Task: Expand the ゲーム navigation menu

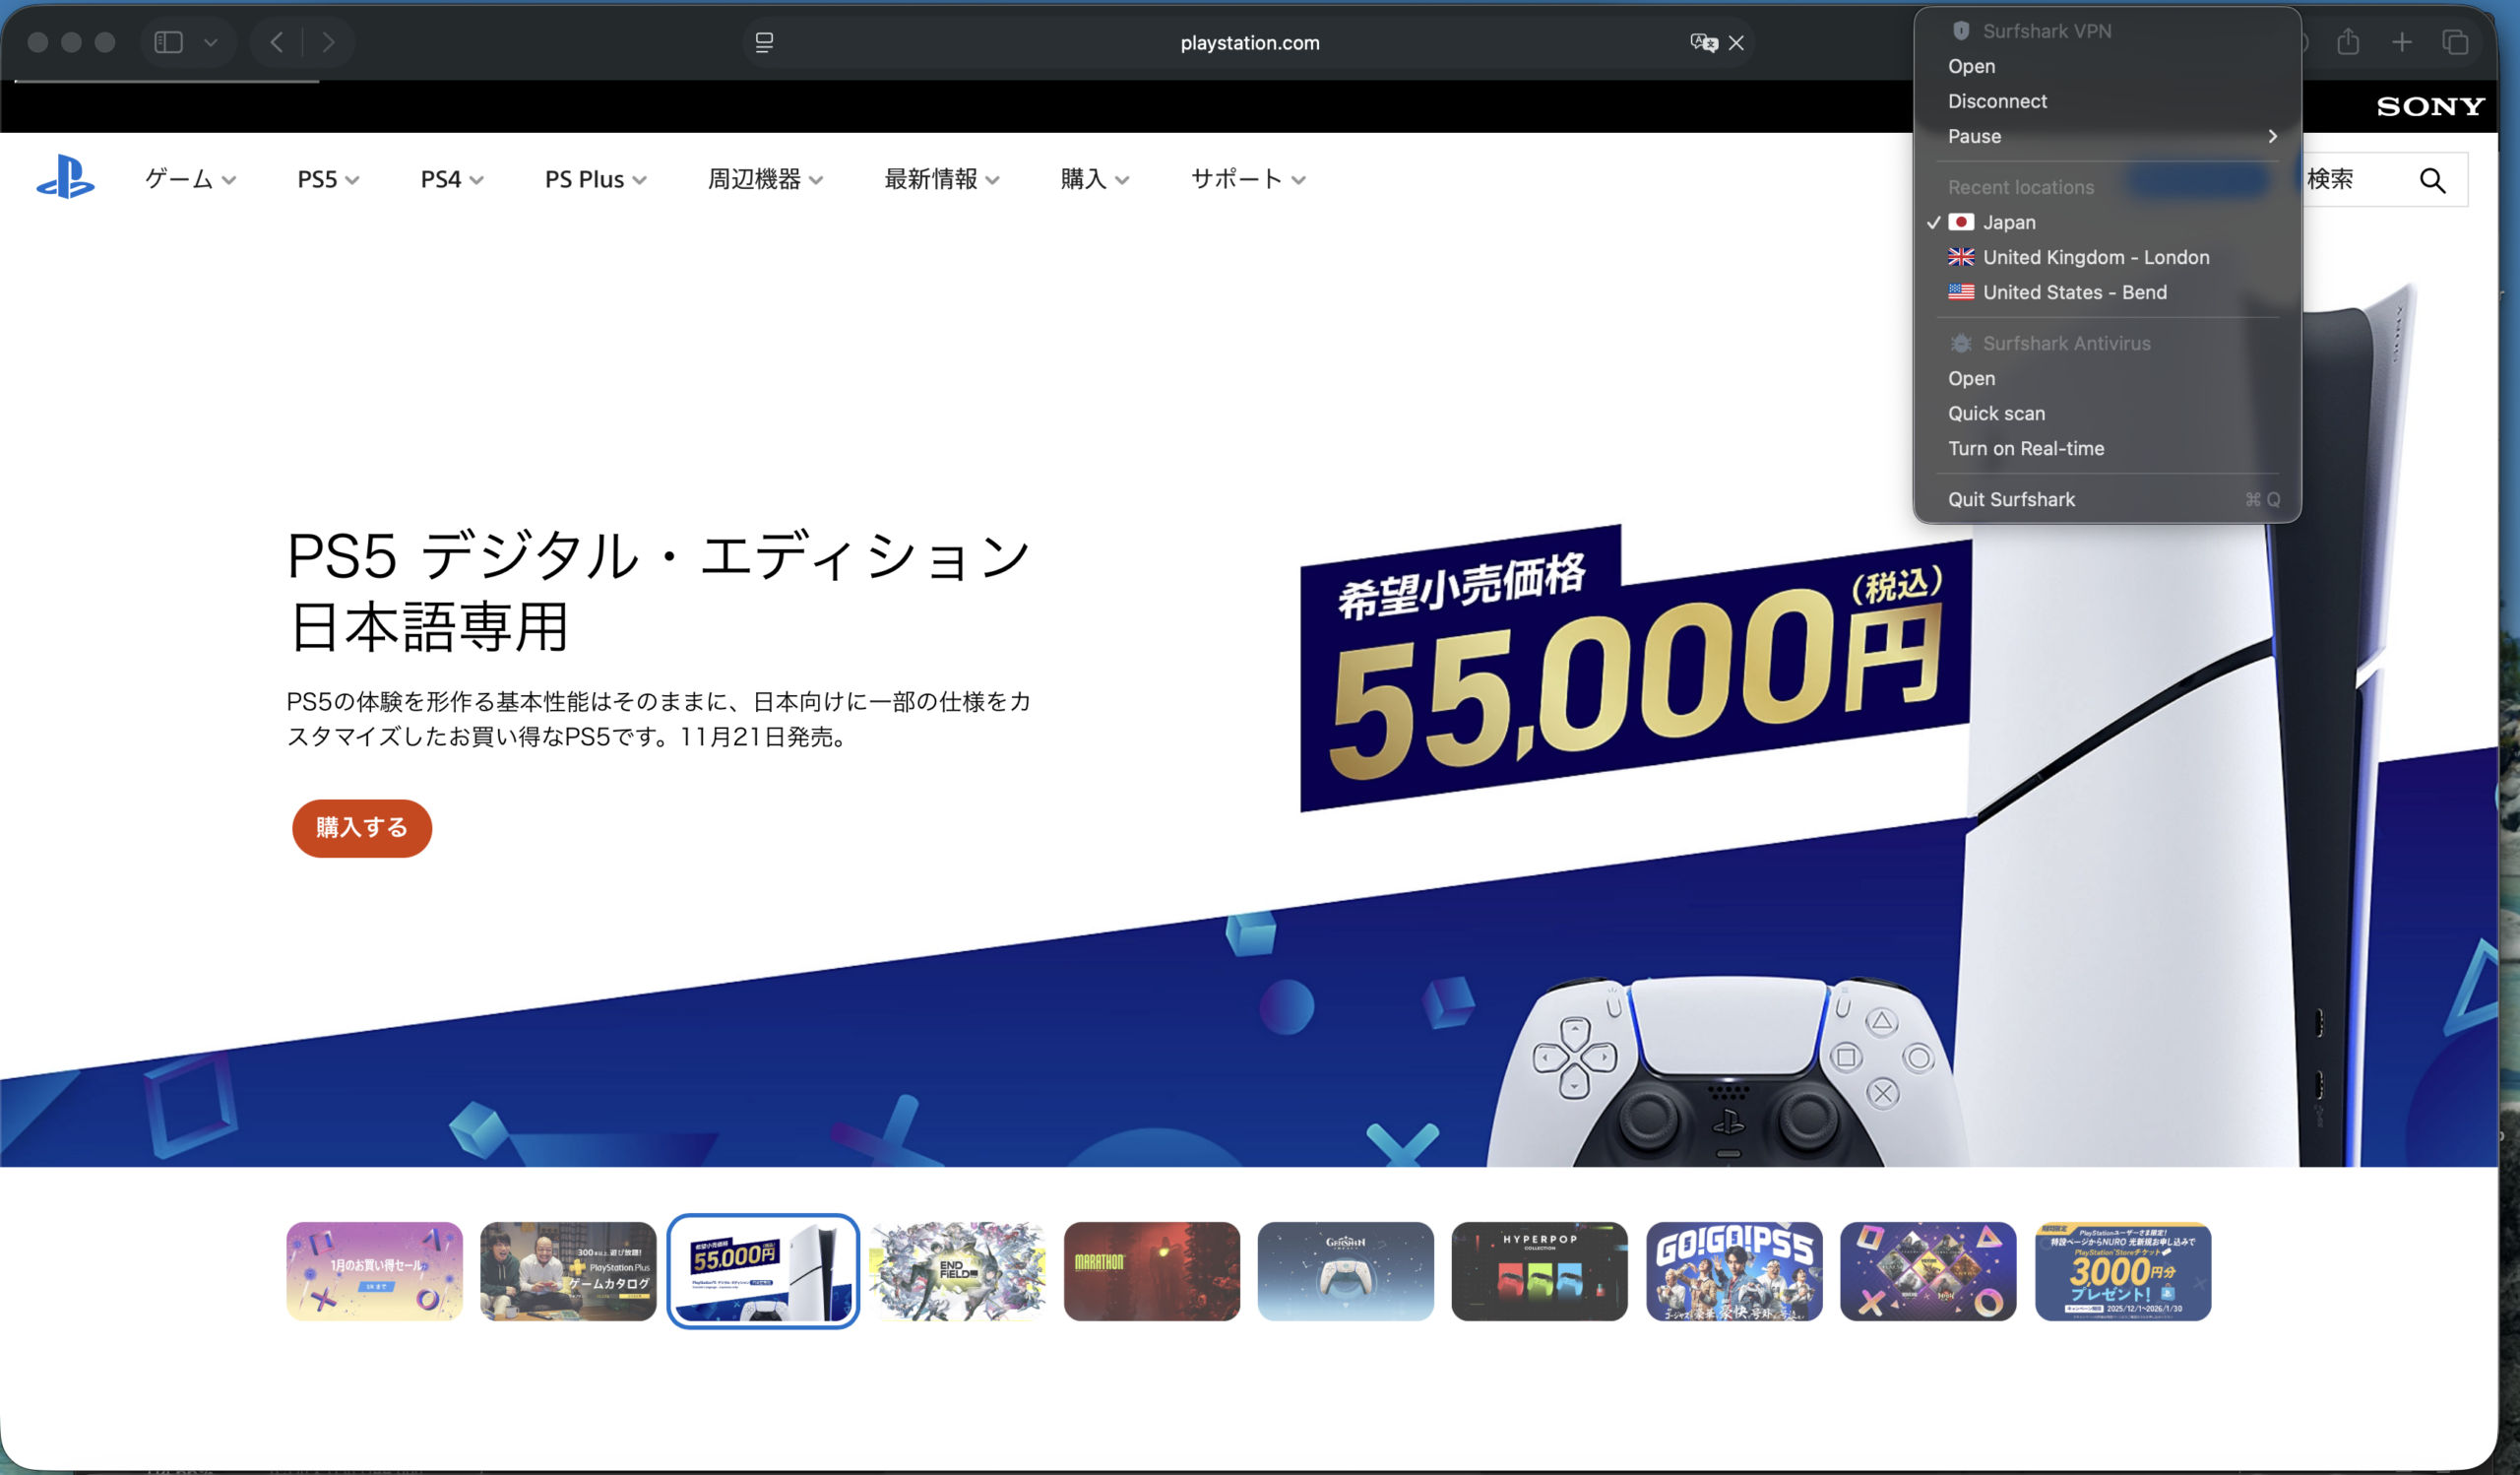Action: tap(190, 179)
